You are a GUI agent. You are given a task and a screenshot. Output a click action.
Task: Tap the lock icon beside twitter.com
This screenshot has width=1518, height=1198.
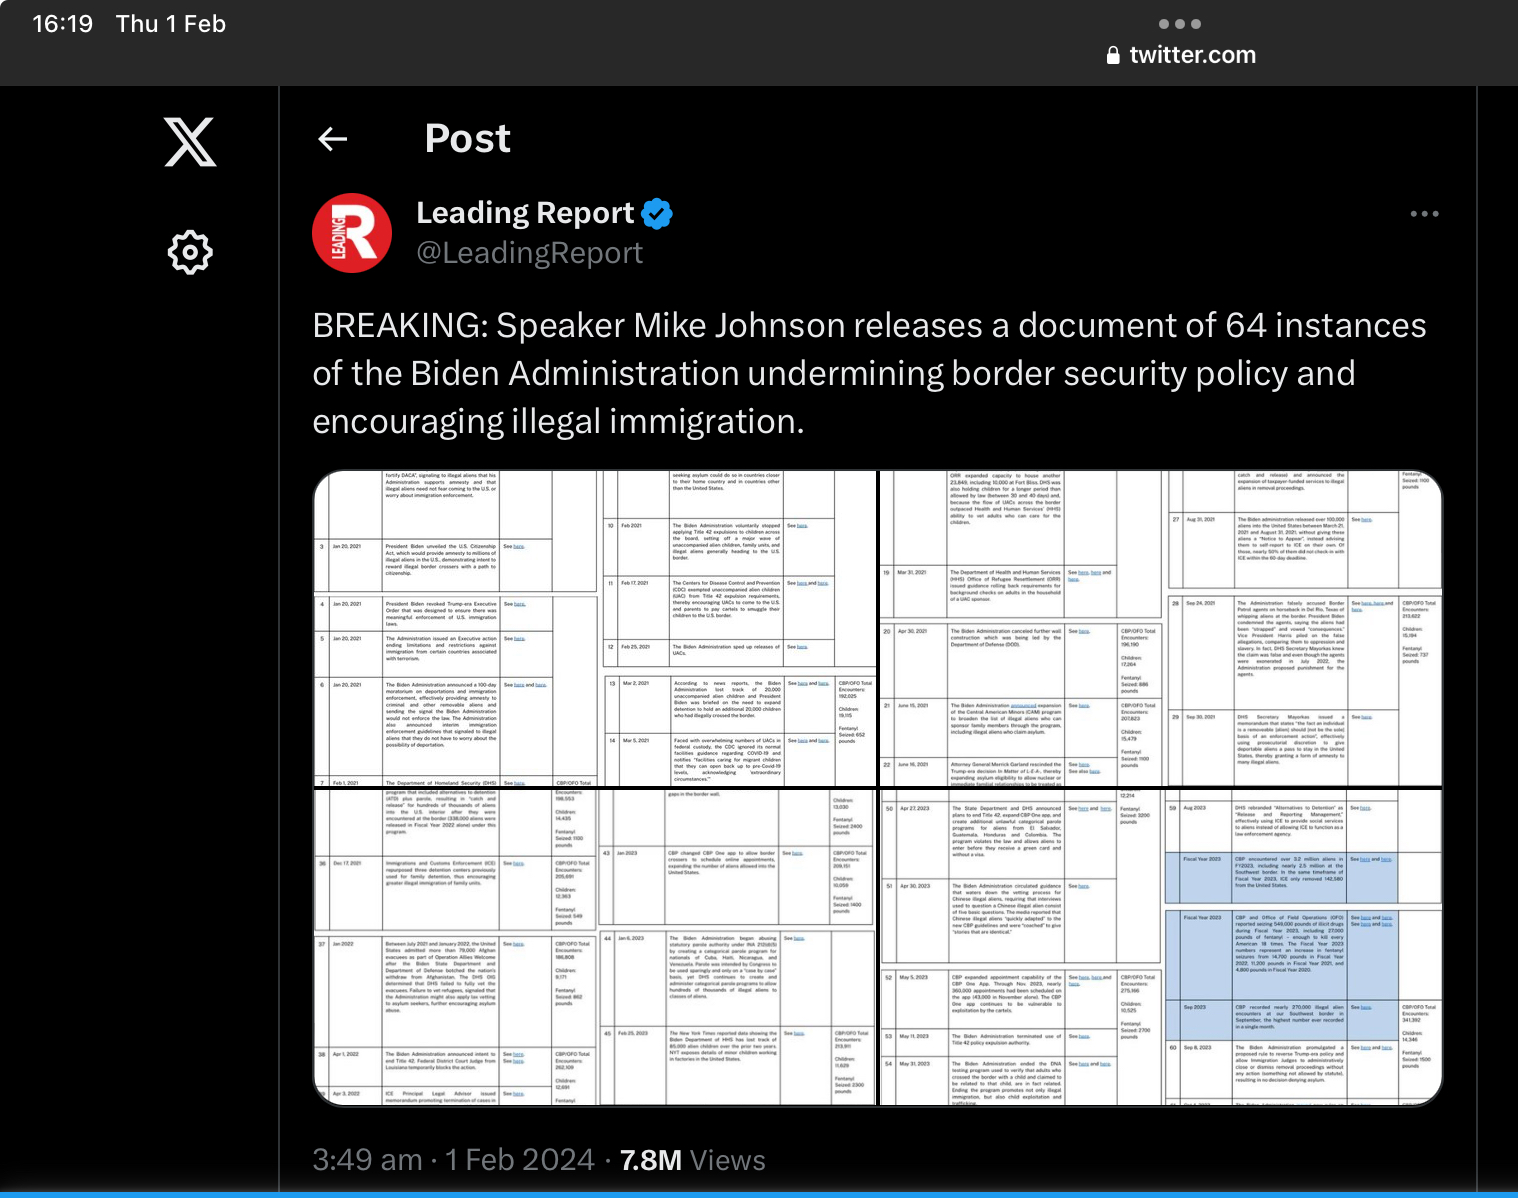click(x=1113, y=55)
